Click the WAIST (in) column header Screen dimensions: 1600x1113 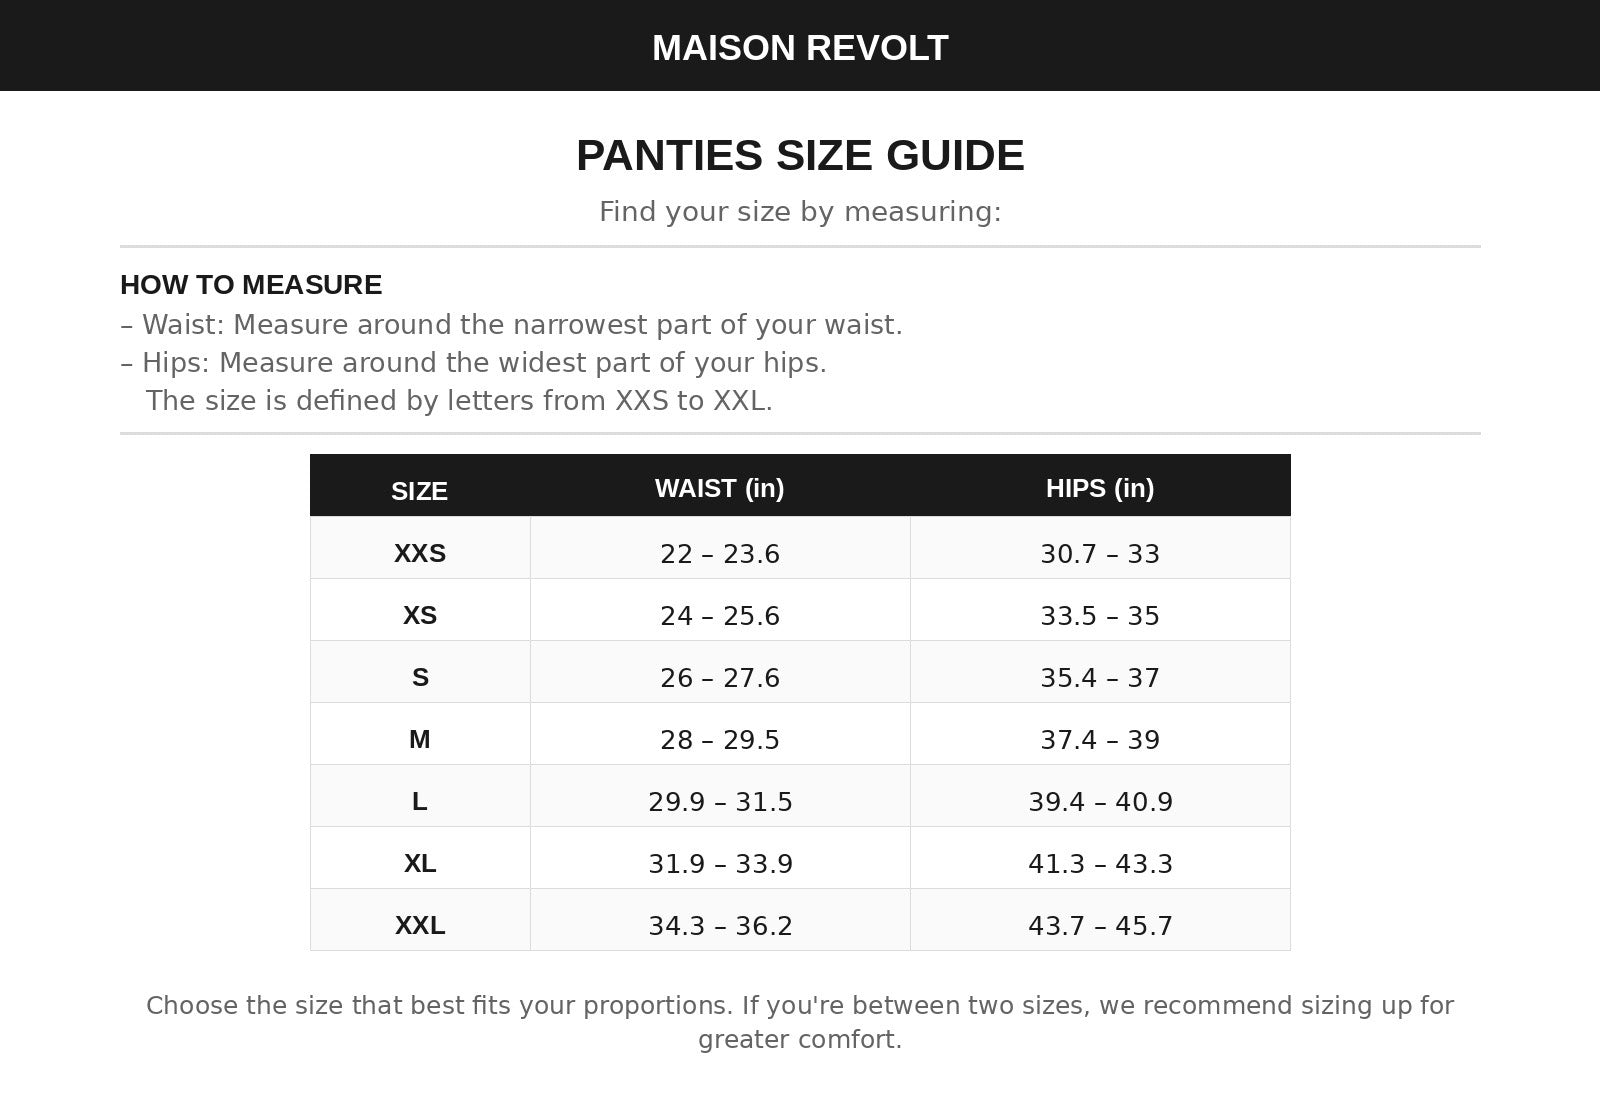pyautogui.click(x=720, y=488)
